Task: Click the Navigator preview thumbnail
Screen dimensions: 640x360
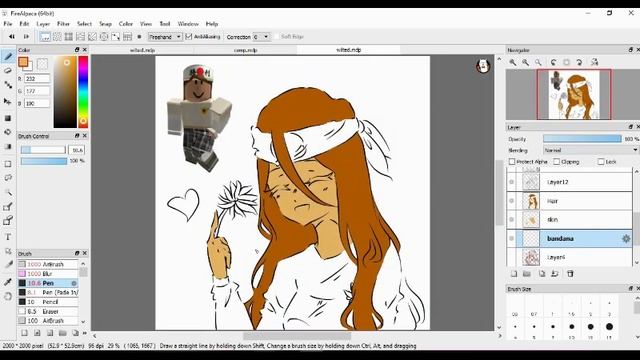Action: (574, 94)
